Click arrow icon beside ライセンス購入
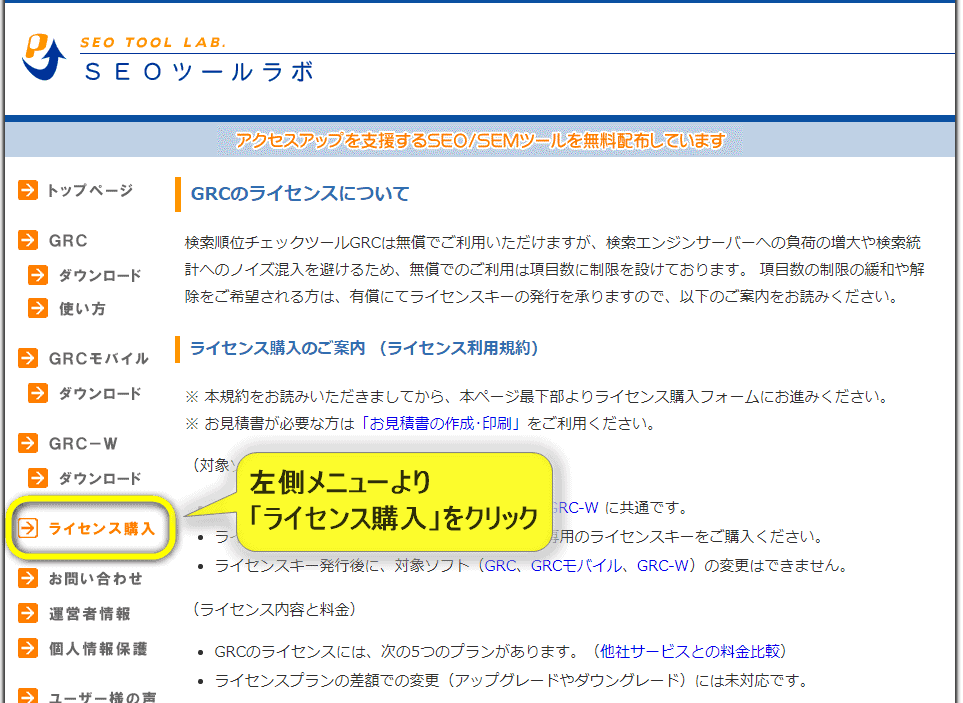The height and width of the screenshot is (703, 963). [x=28, y=528]
